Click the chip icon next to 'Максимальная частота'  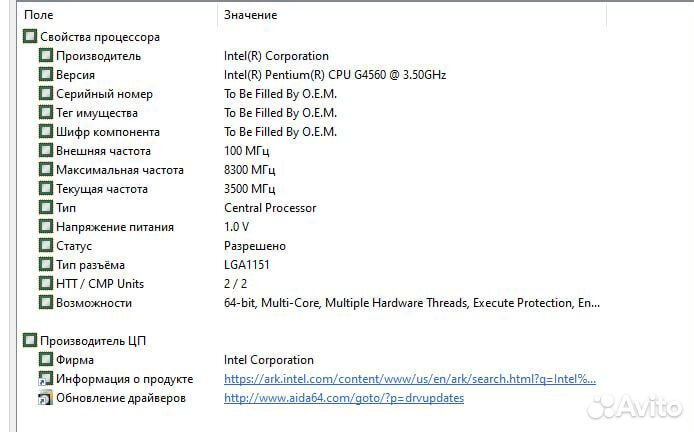46,170
